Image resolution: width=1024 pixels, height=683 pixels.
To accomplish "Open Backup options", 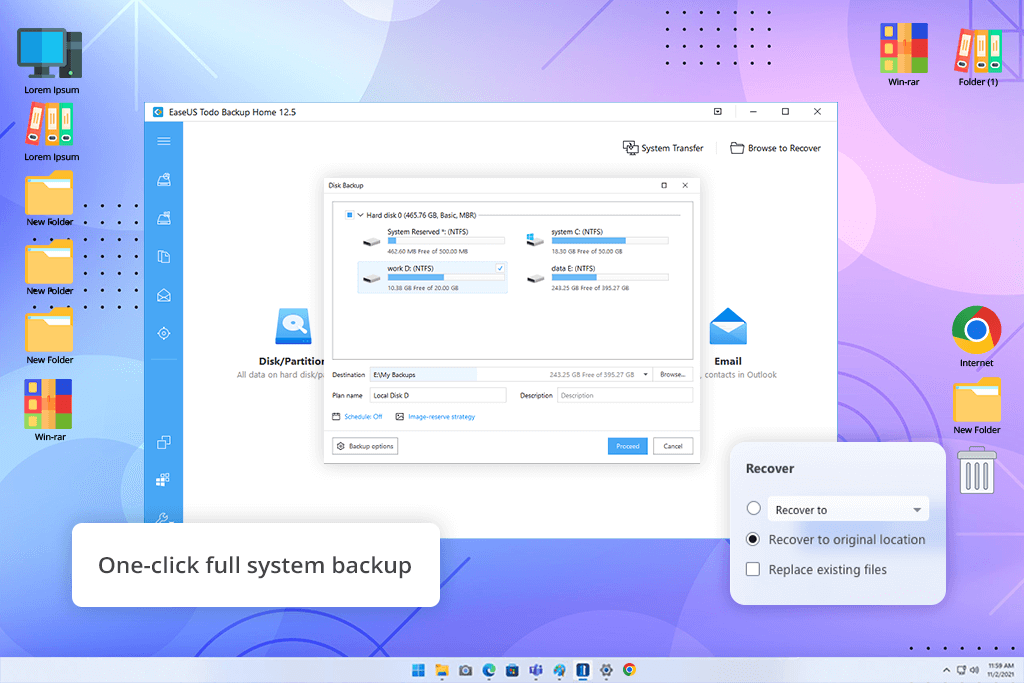I will [365, 446].
